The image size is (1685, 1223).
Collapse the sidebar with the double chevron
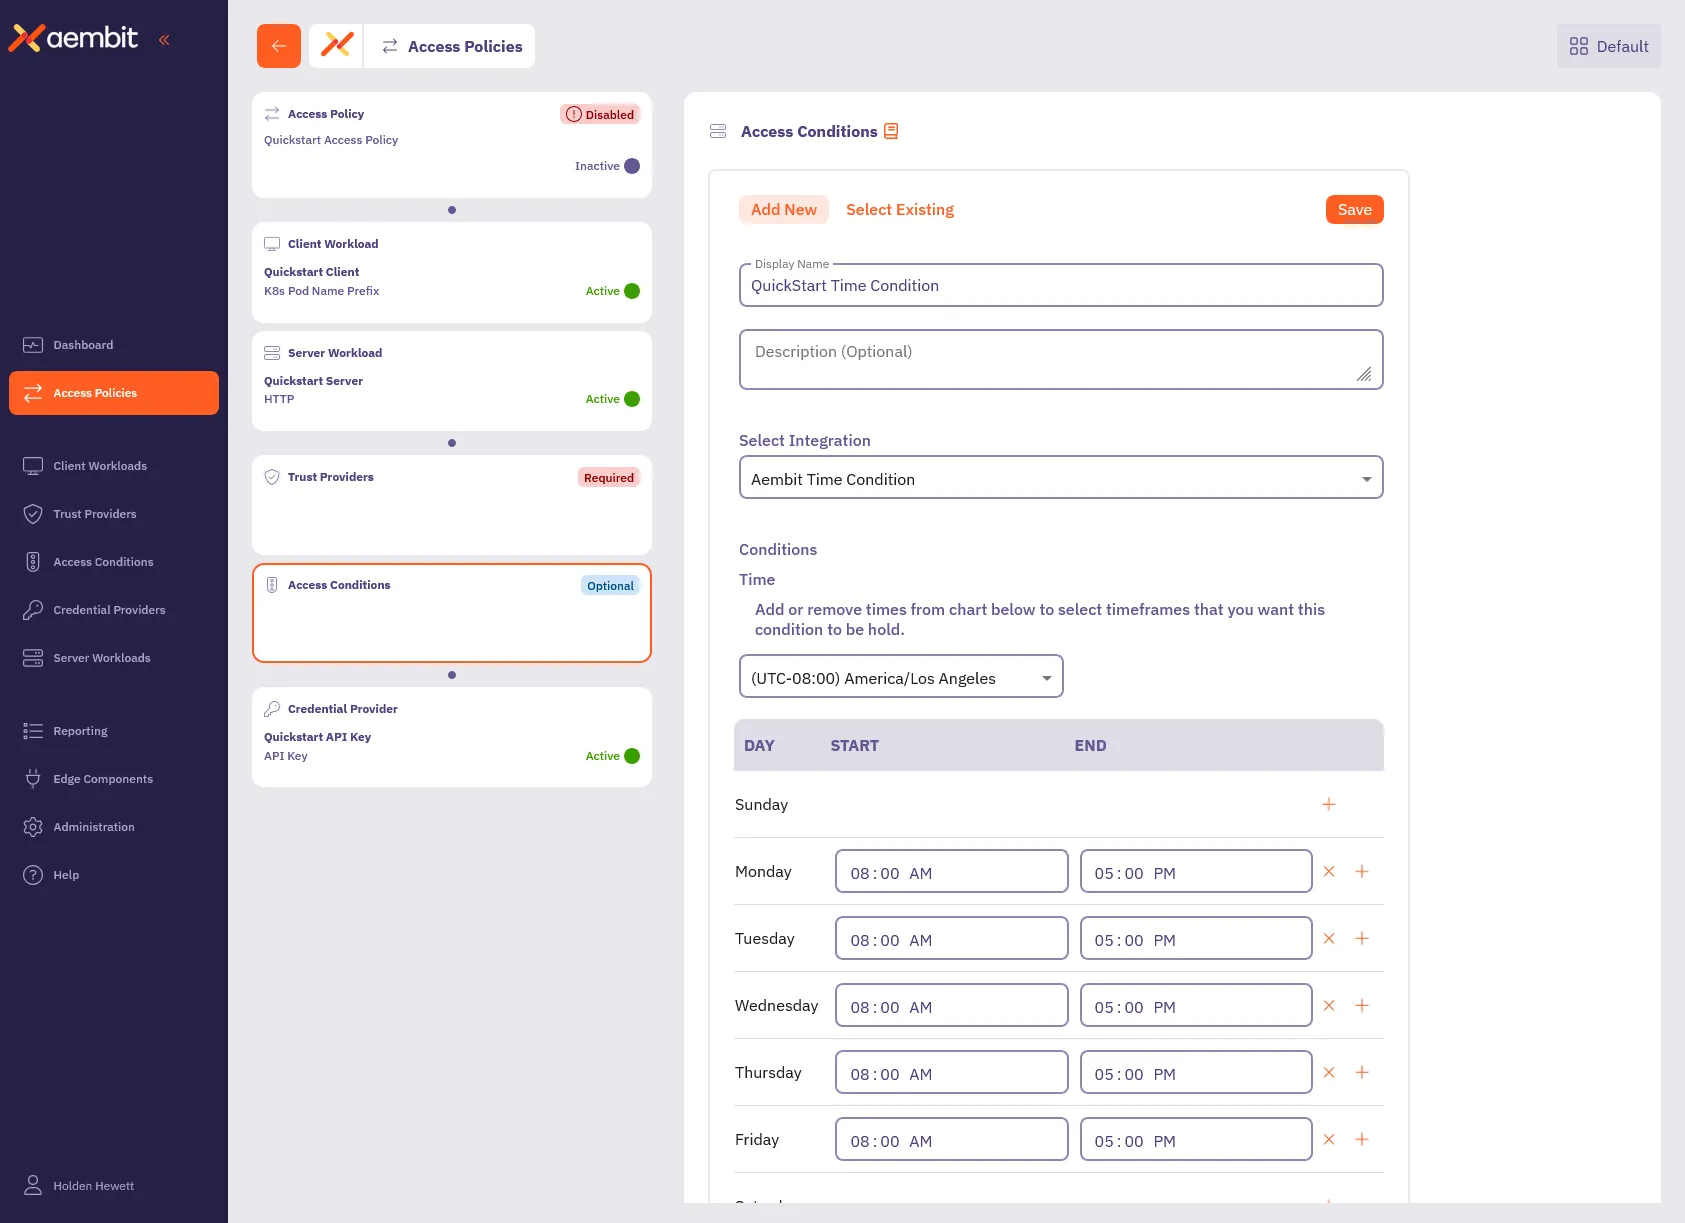click(x=165, y=39)
